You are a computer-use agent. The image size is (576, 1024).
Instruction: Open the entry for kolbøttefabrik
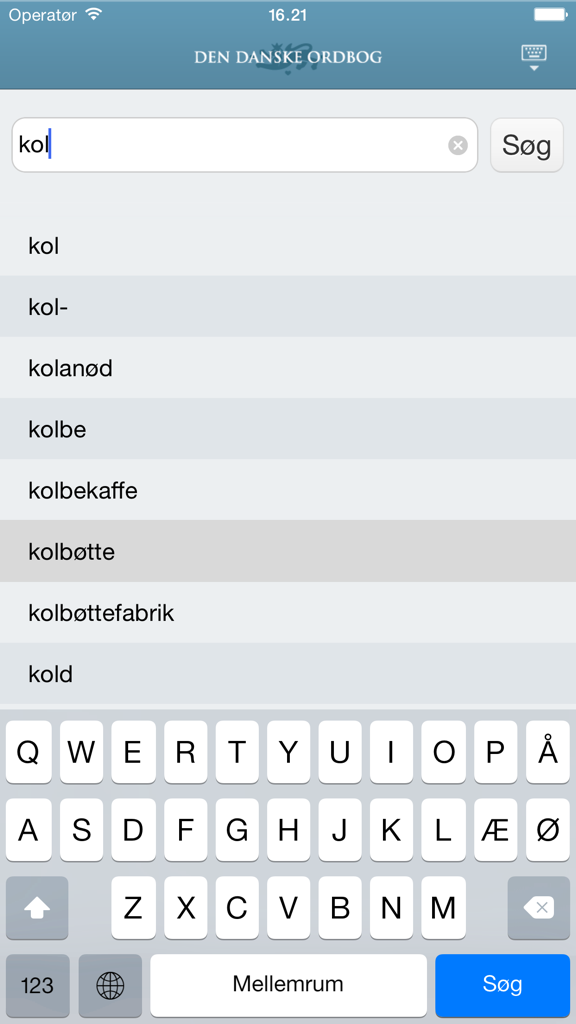288,613
